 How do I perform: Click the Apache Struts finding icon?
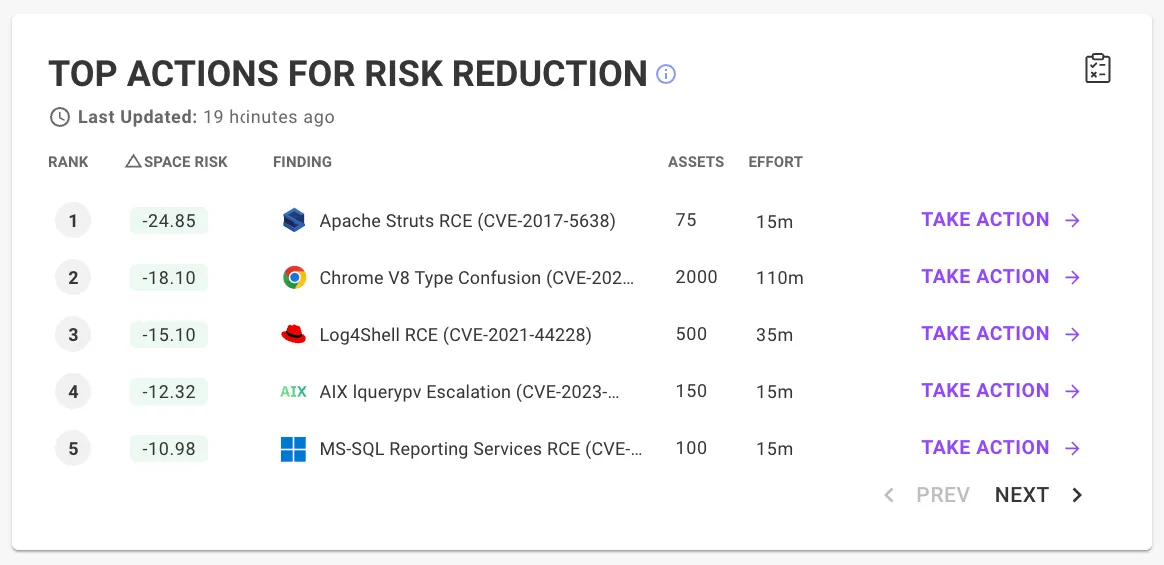coord(294,221)
